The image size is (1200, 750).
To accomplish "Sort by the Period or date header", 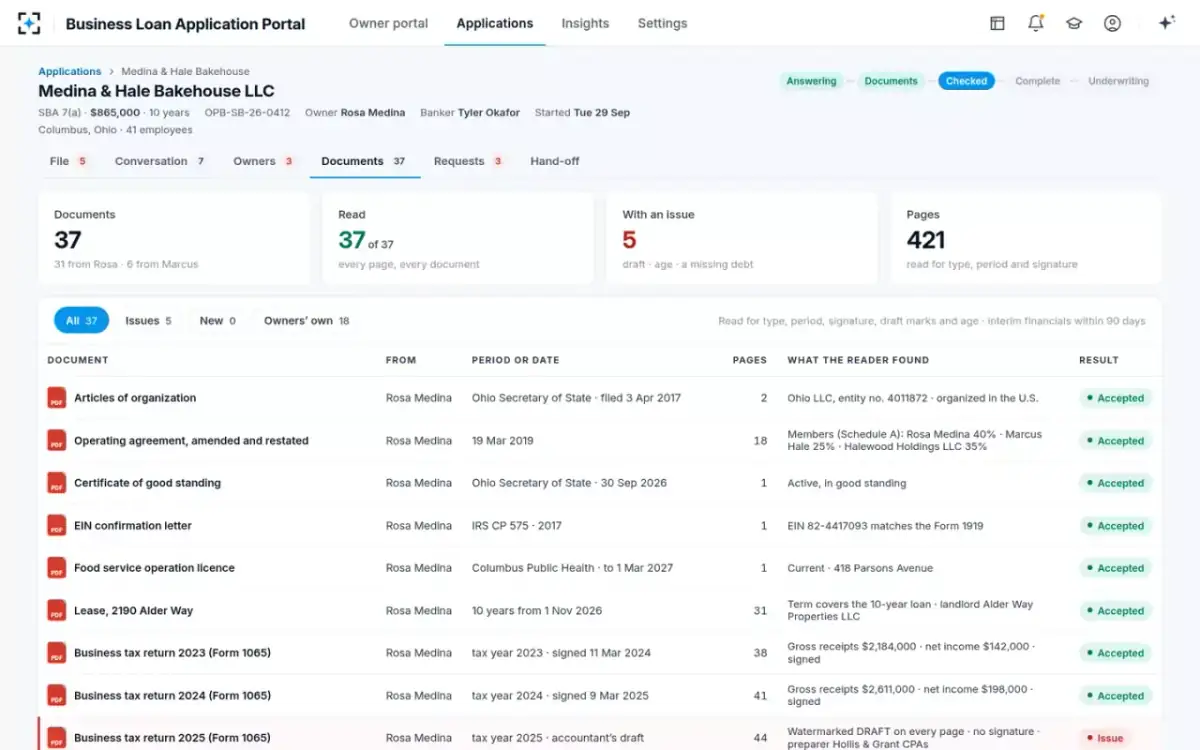I will point(515,360).
